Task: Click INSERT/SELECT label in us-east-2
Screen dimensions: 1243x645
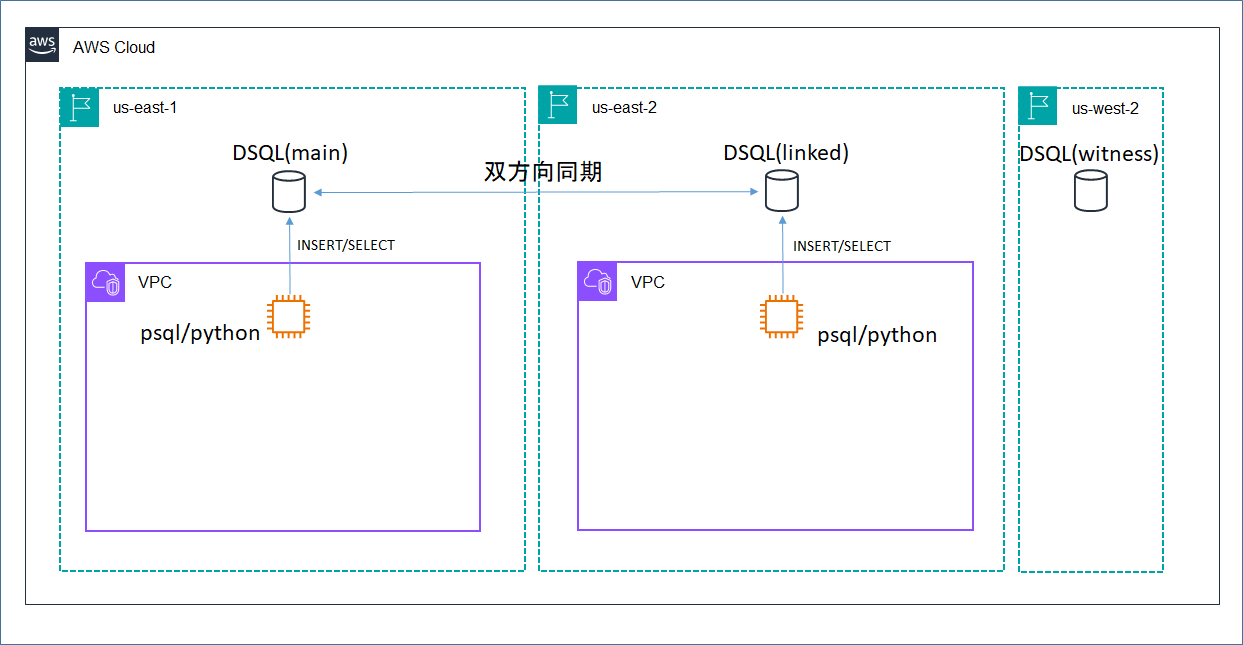Action: point(842,246)
